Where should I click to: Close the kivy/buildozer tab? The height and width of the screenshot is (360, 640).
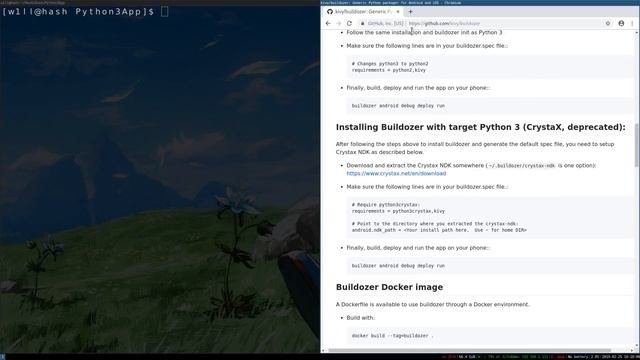[398, 12]
